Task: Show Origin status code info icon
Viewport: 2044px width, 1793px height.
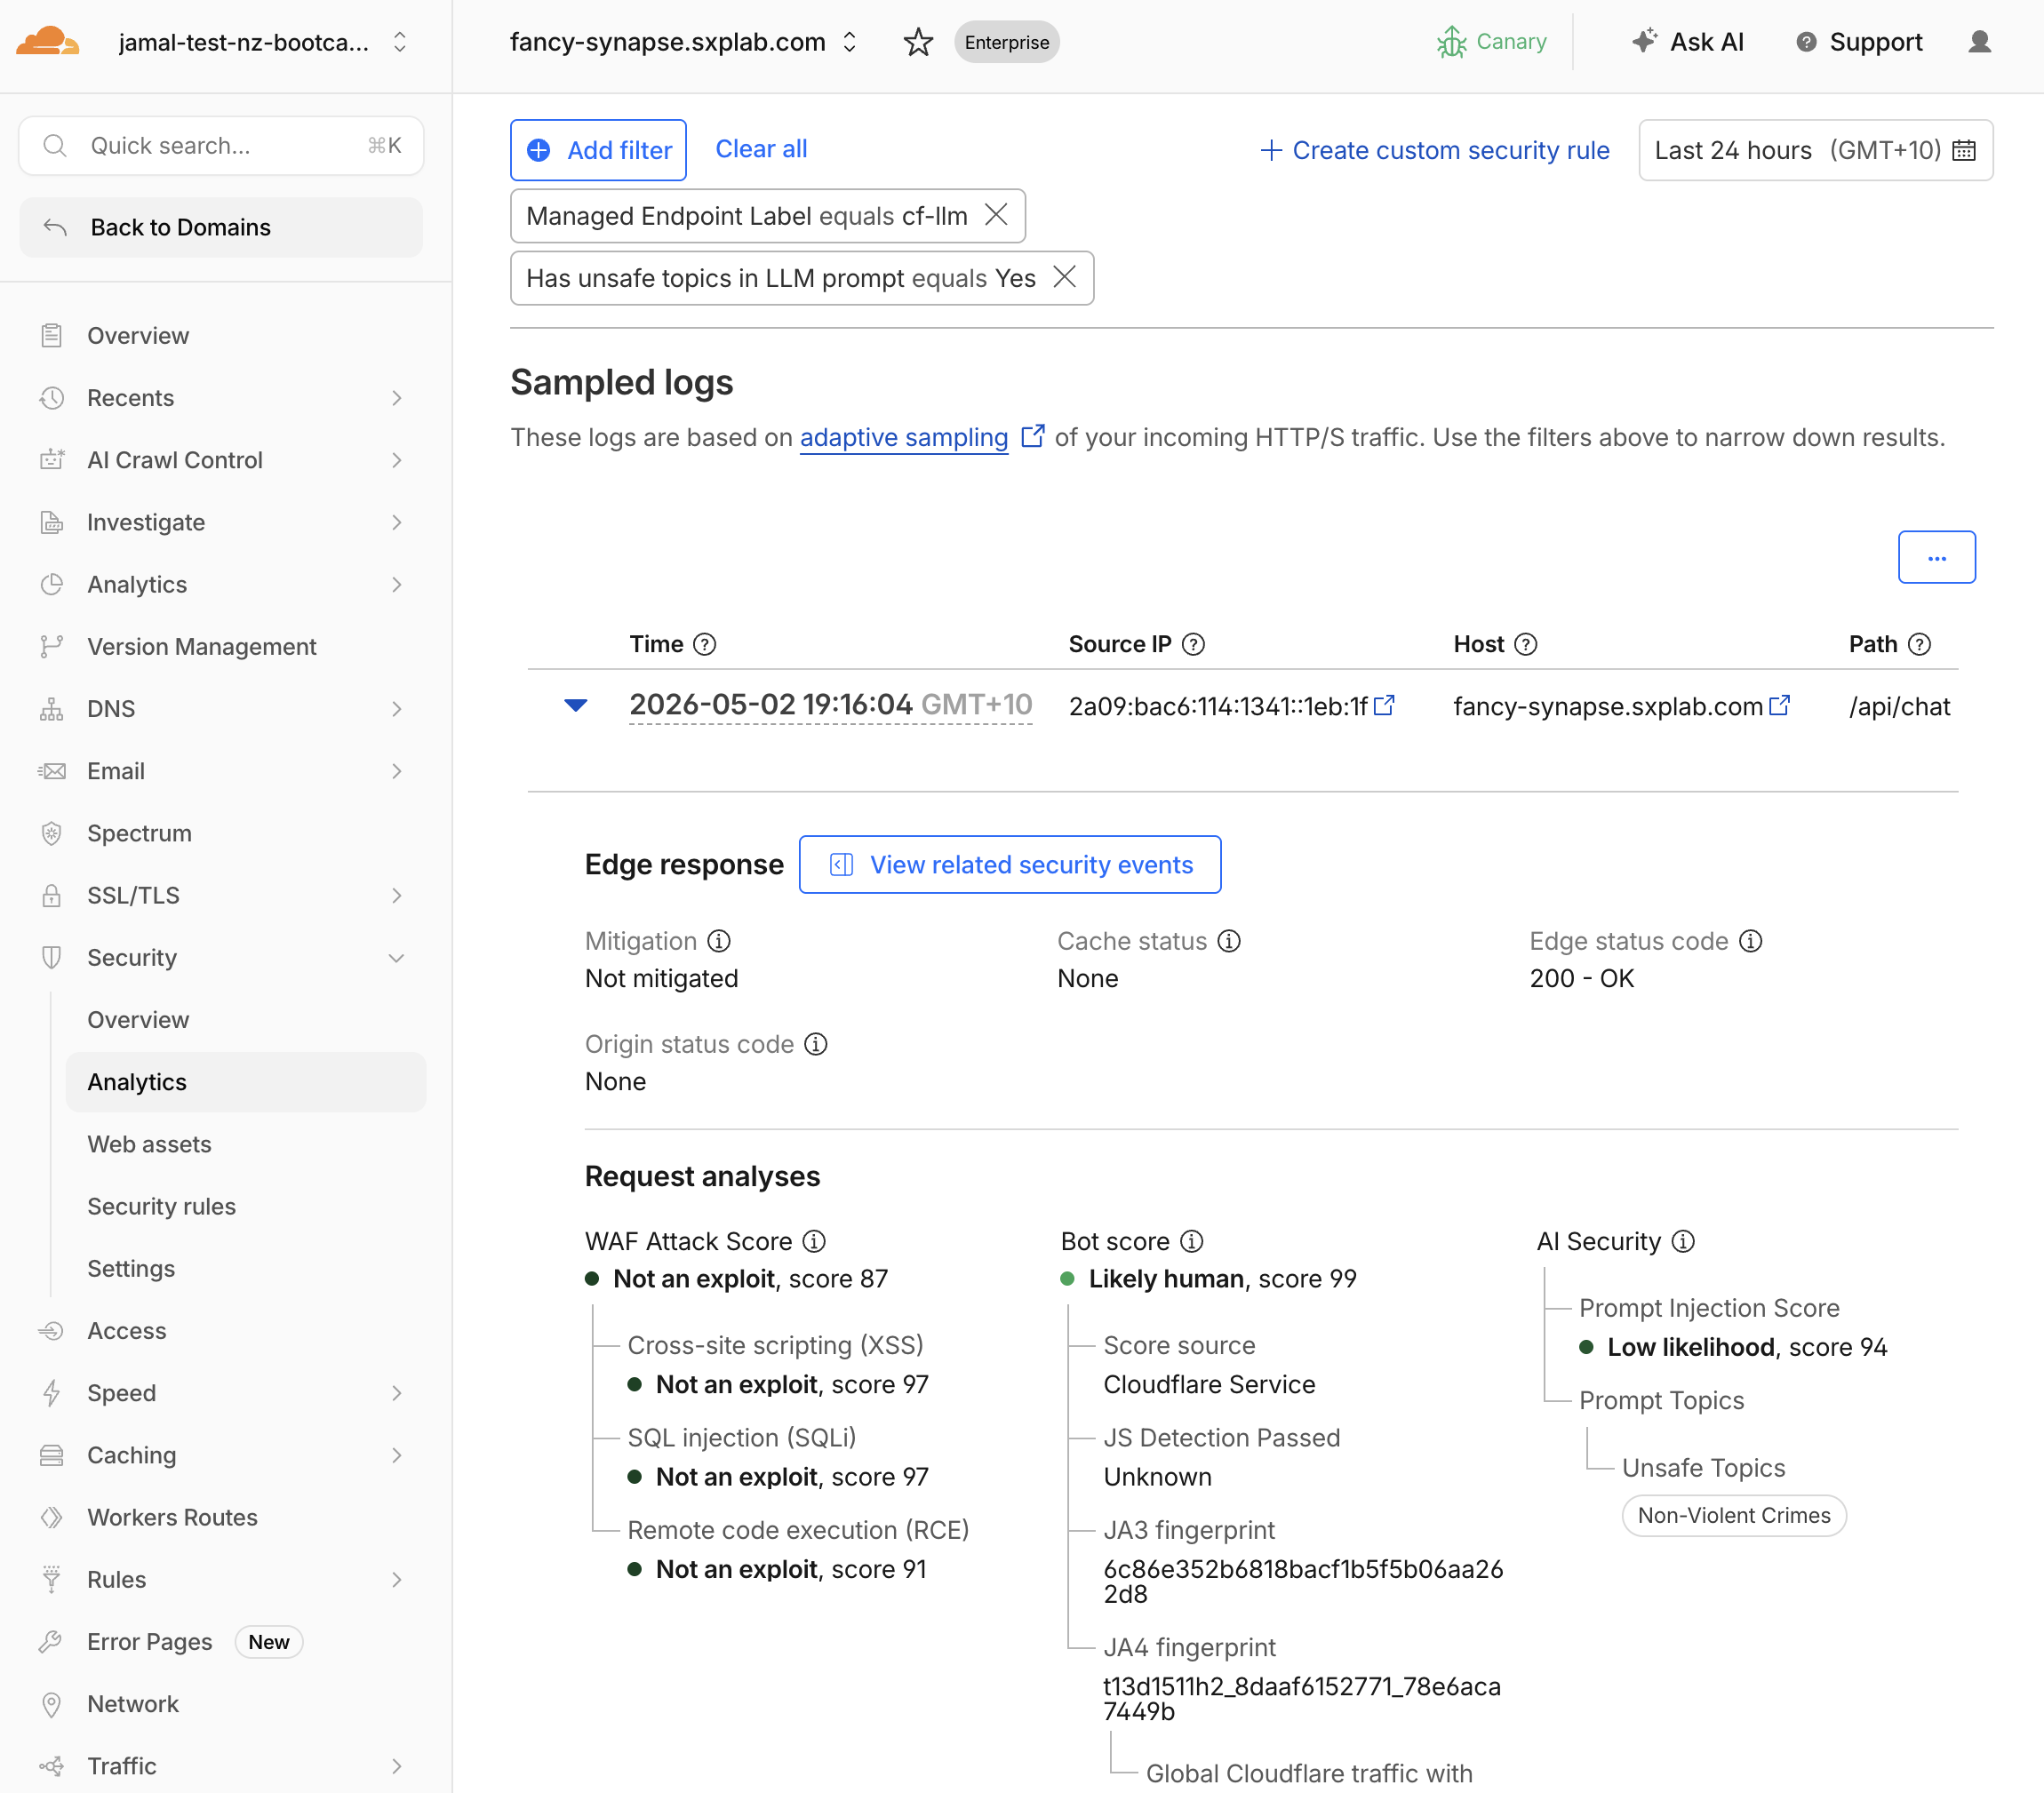Action: [816, 1044]
